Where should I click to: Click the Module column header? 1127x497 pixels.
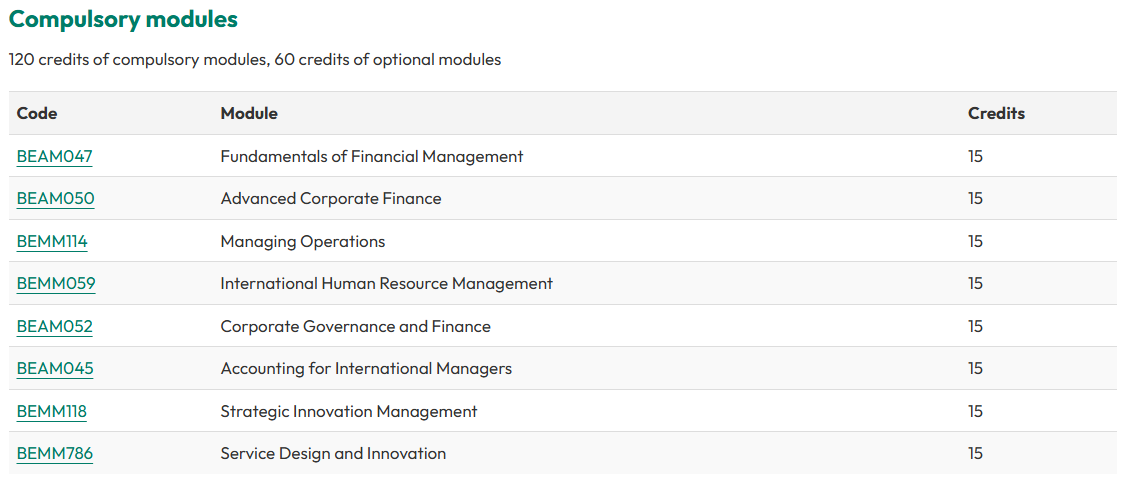point(249,113)
